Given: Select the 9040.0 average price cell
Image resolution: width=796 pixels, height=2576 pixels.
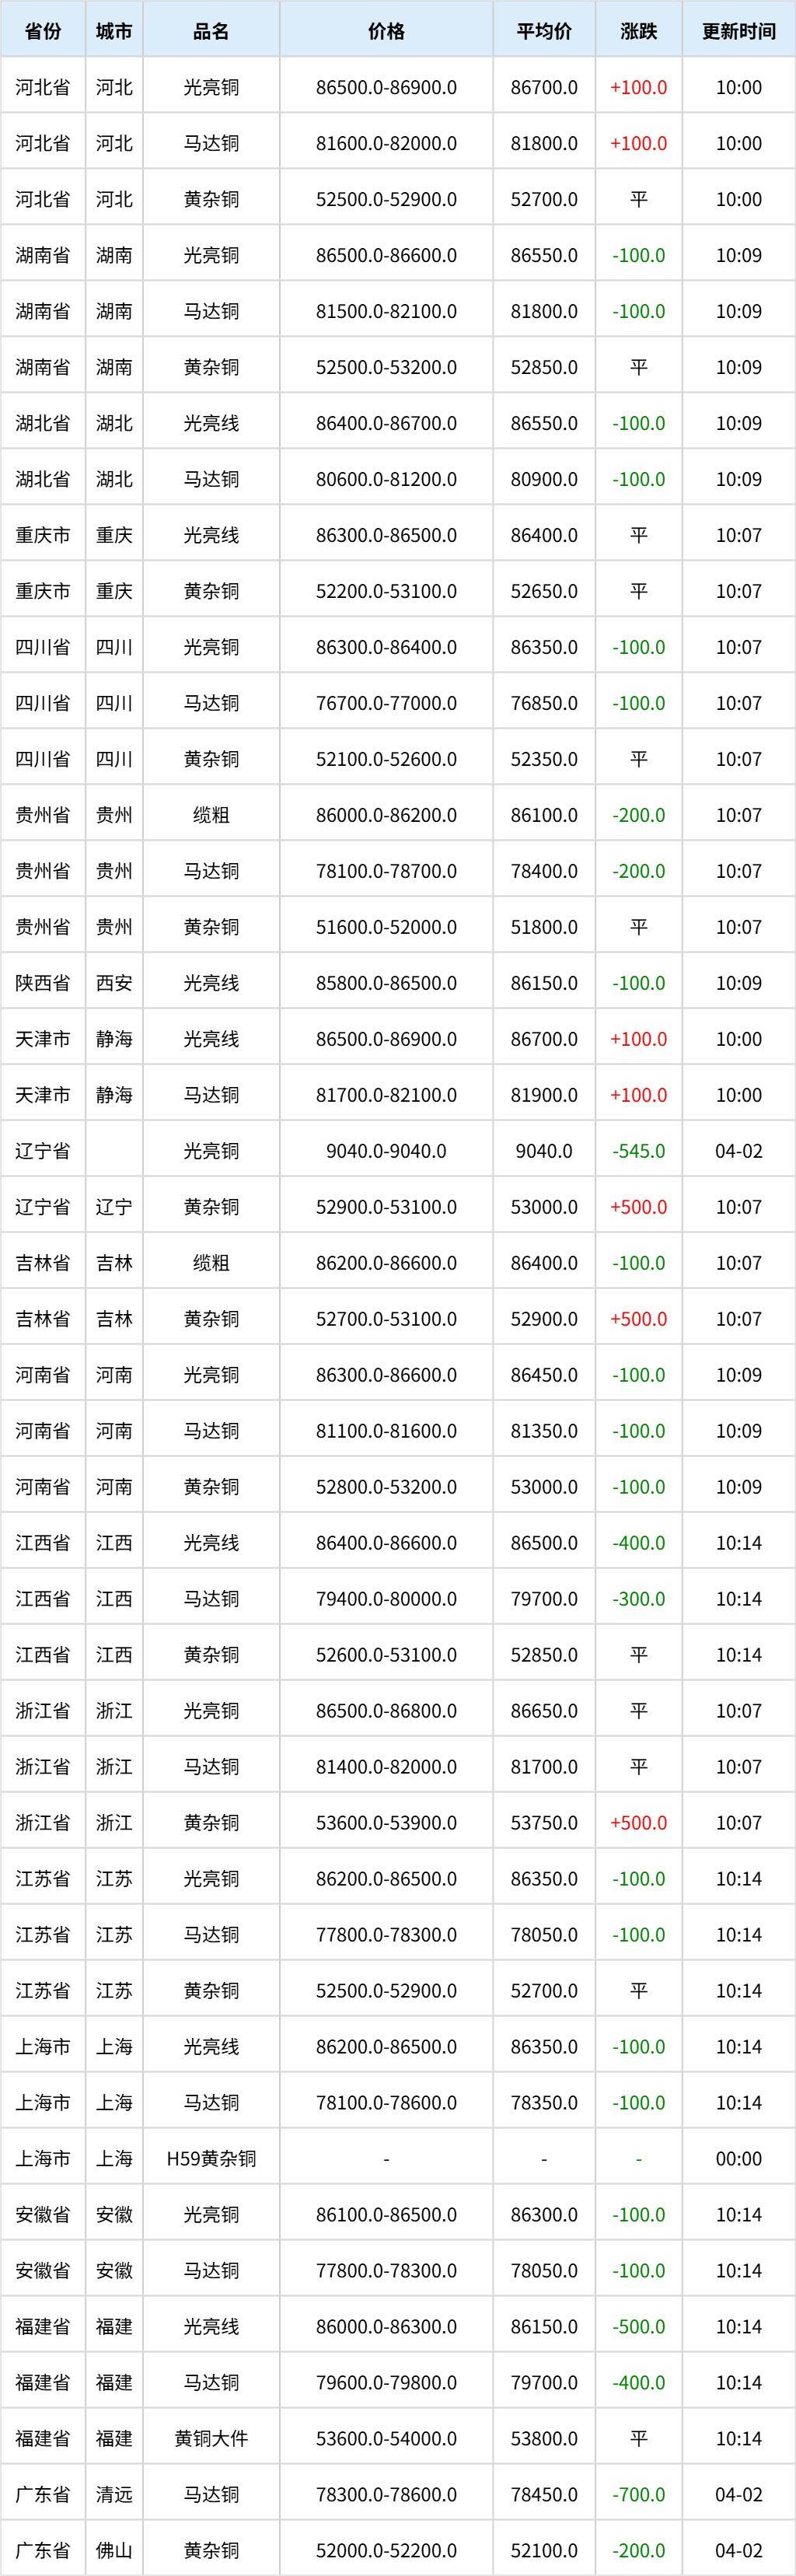Looking at the screenshot, I should [x=544, y=1151].
